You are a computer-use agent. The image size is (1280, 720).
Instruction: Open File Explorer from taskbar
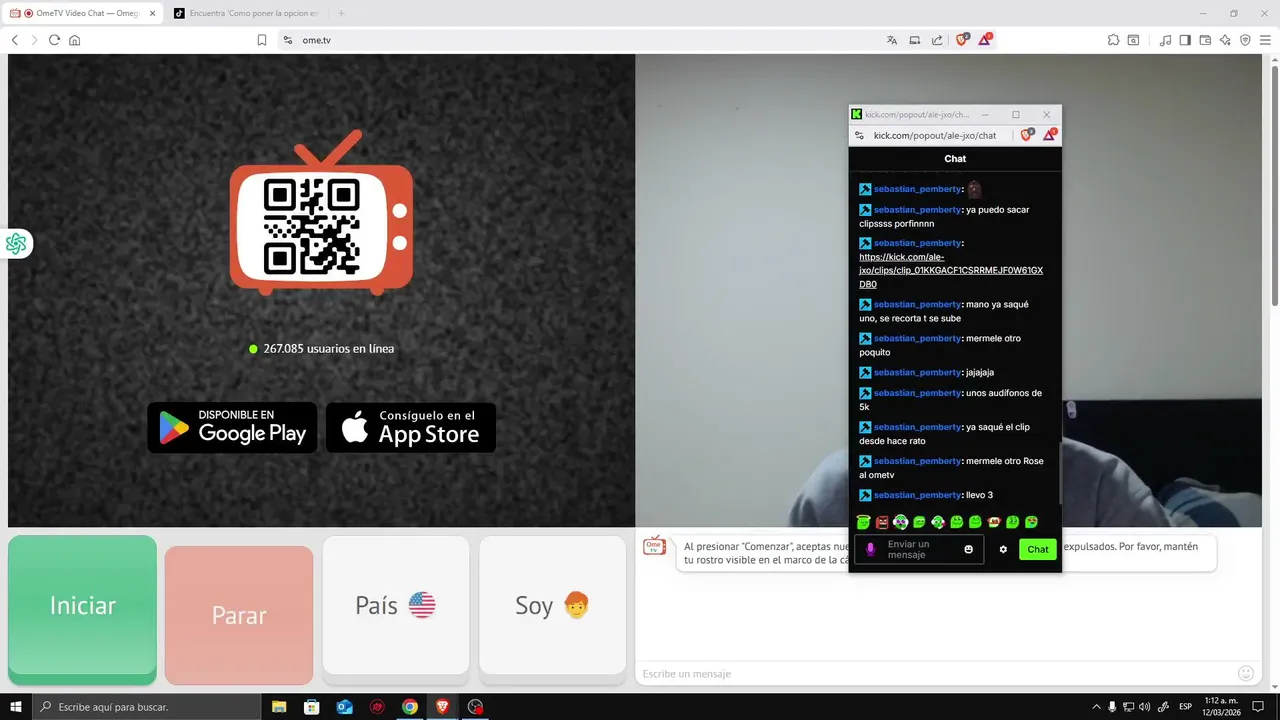pyautogui.click(x=280, y=707)
